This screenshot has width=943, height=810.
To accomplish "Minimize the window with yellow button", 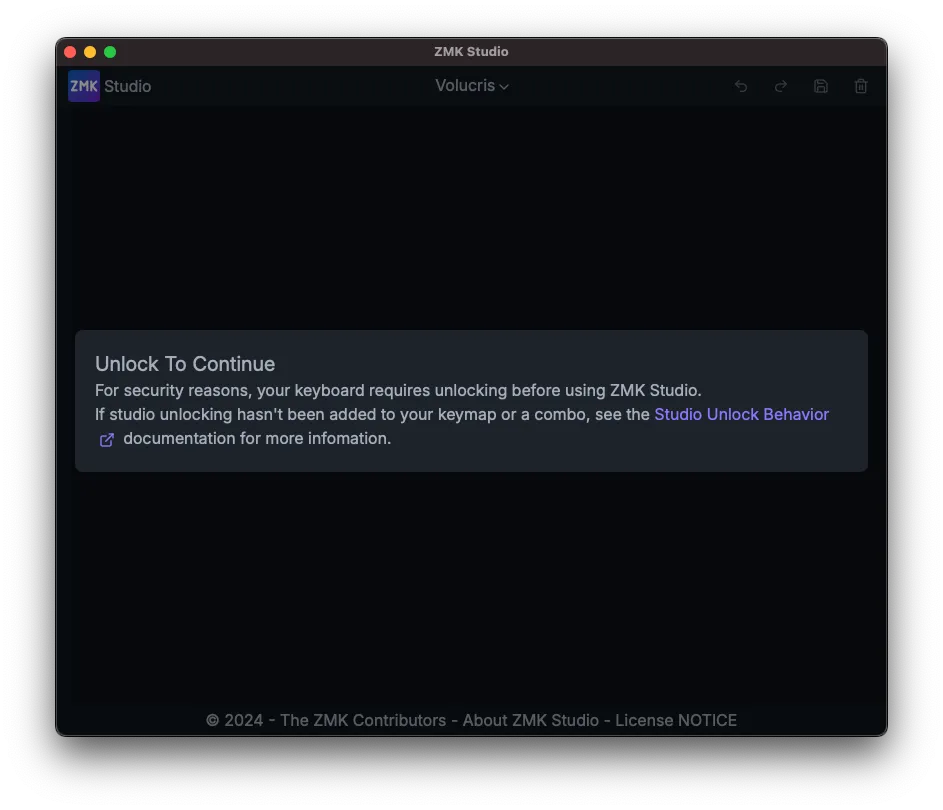I will pos(90,52).
